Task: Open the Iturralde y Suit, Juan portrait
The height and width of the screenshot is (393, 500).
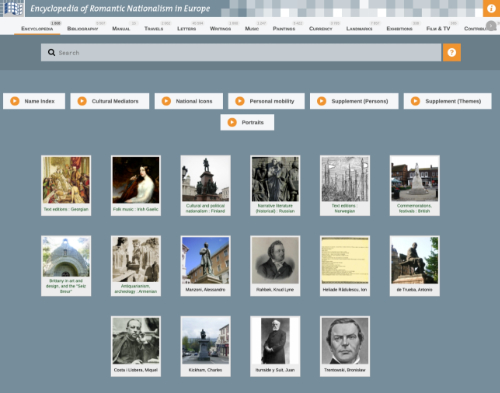Action: pos(275,341)
